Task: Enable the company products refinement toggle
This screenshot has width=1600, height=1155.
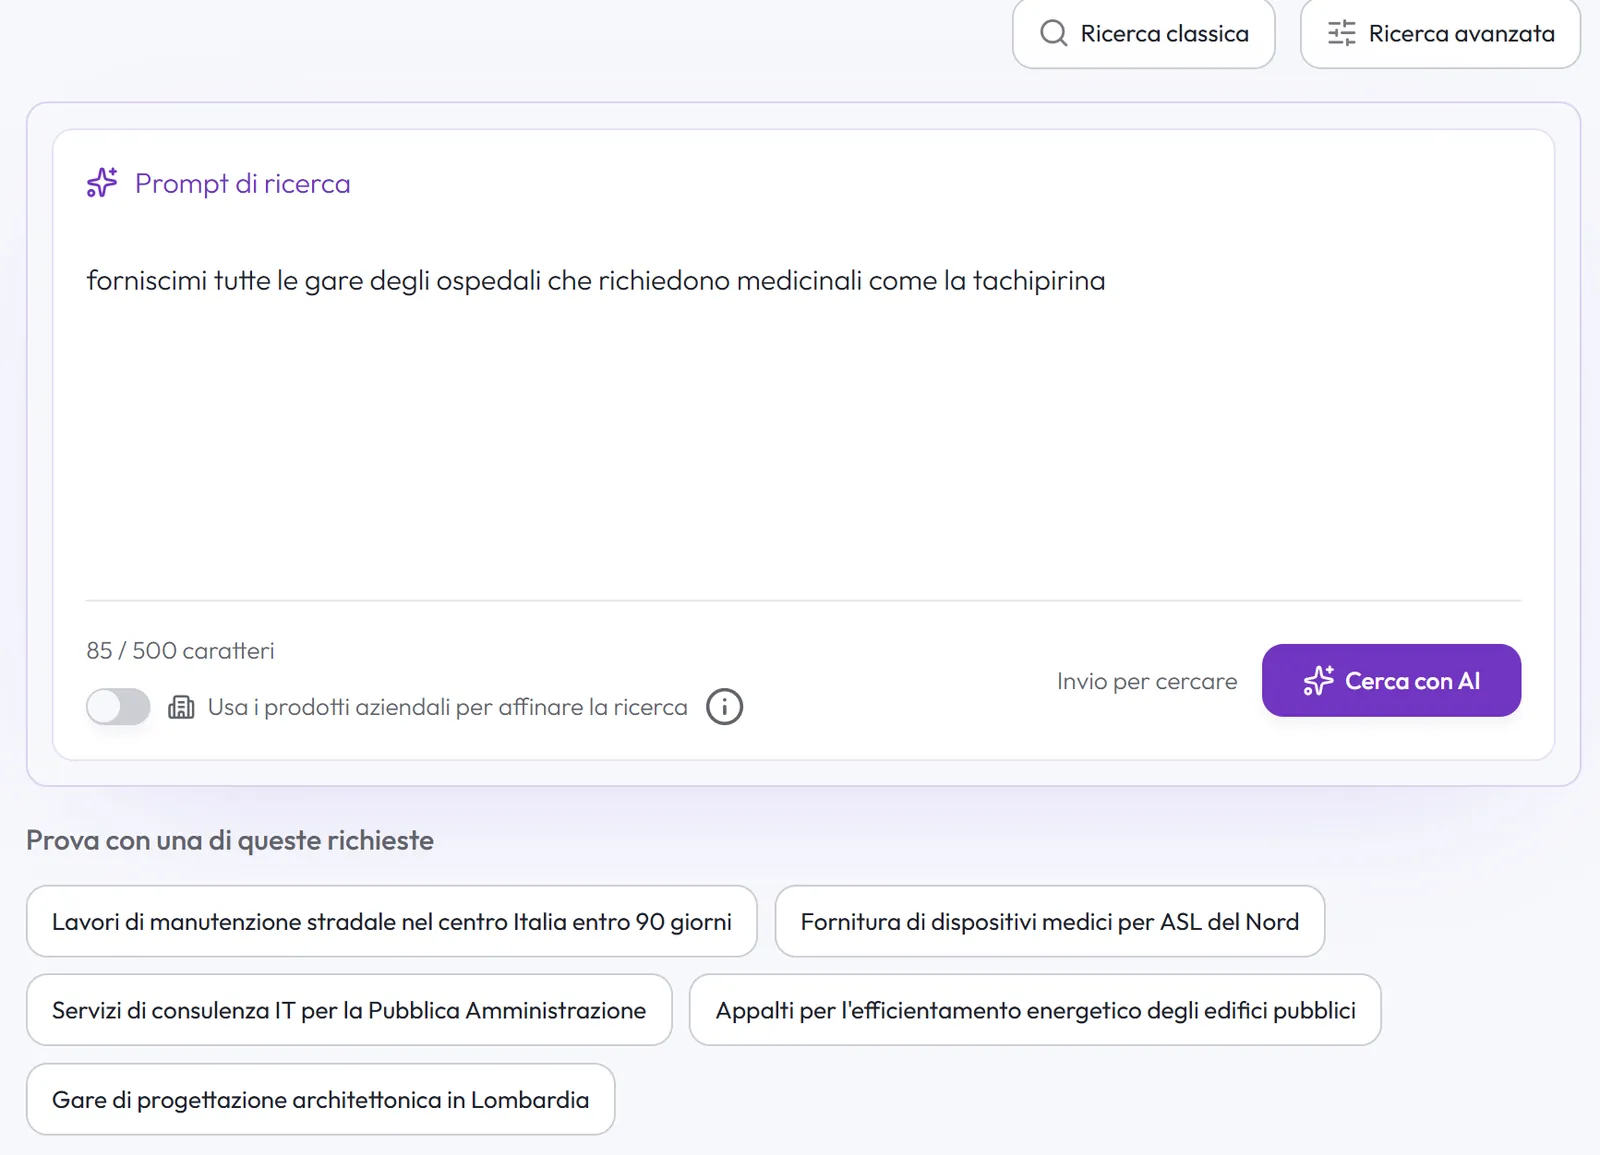Action: tap(118, 707)
